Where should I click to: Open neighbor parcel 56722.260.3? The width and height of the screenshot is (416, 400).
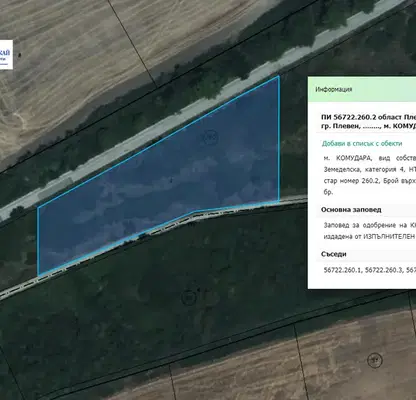click(x=384, y=270)
